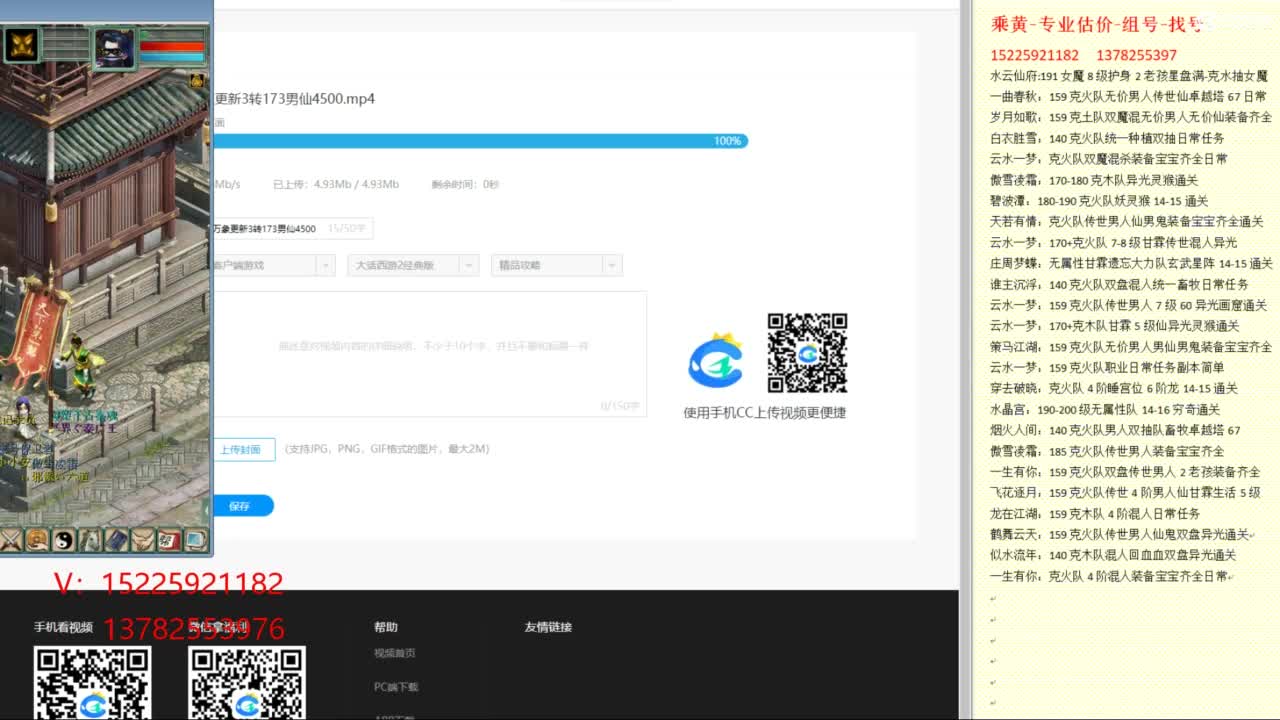This screenshot has width=1280, height=720.
Task: Click the 烟火人间 line in document
Action: tap(1115, 430)
